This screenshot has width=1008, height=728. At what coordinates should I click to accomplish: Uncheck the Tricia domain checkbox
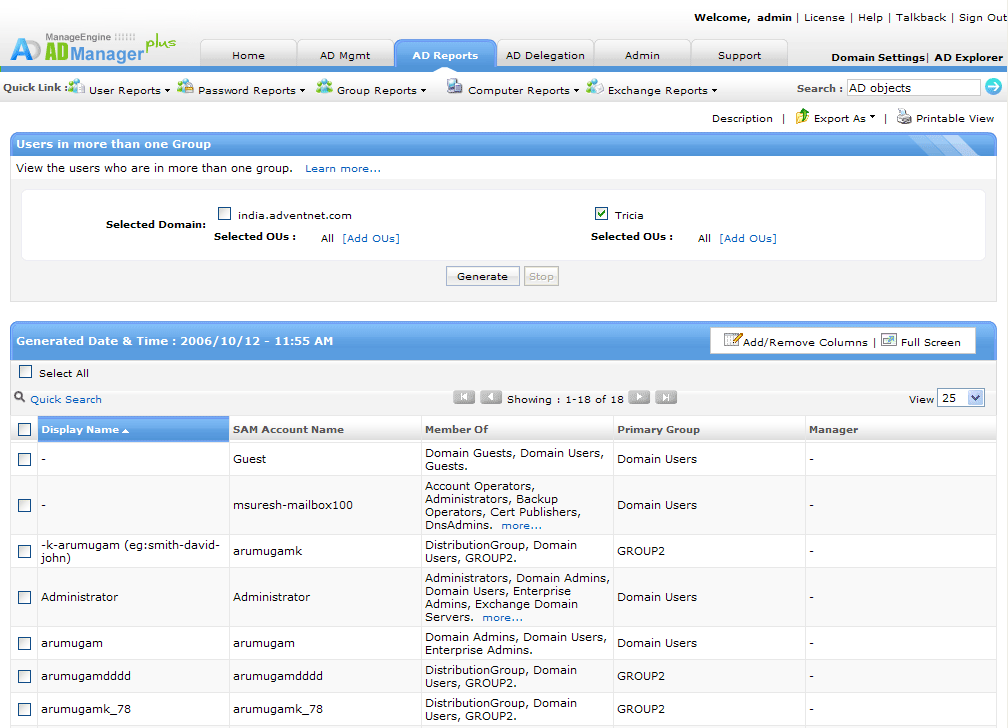[x=601, y=214]
